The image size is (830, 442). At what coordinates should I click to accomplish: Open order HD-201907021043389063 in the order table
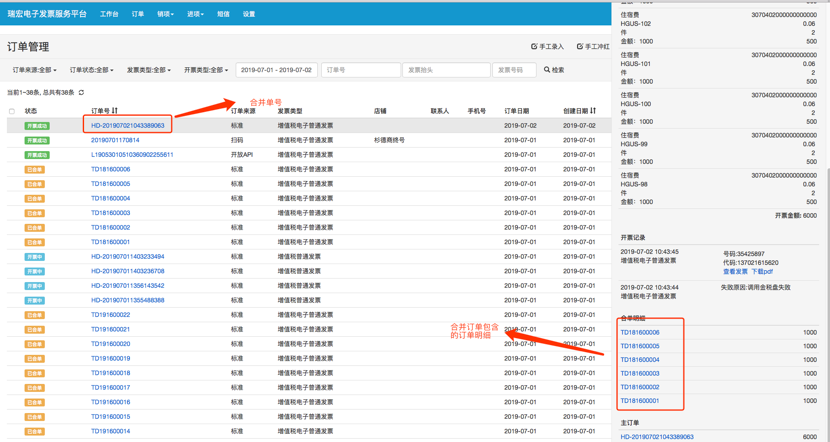(128, 125)
